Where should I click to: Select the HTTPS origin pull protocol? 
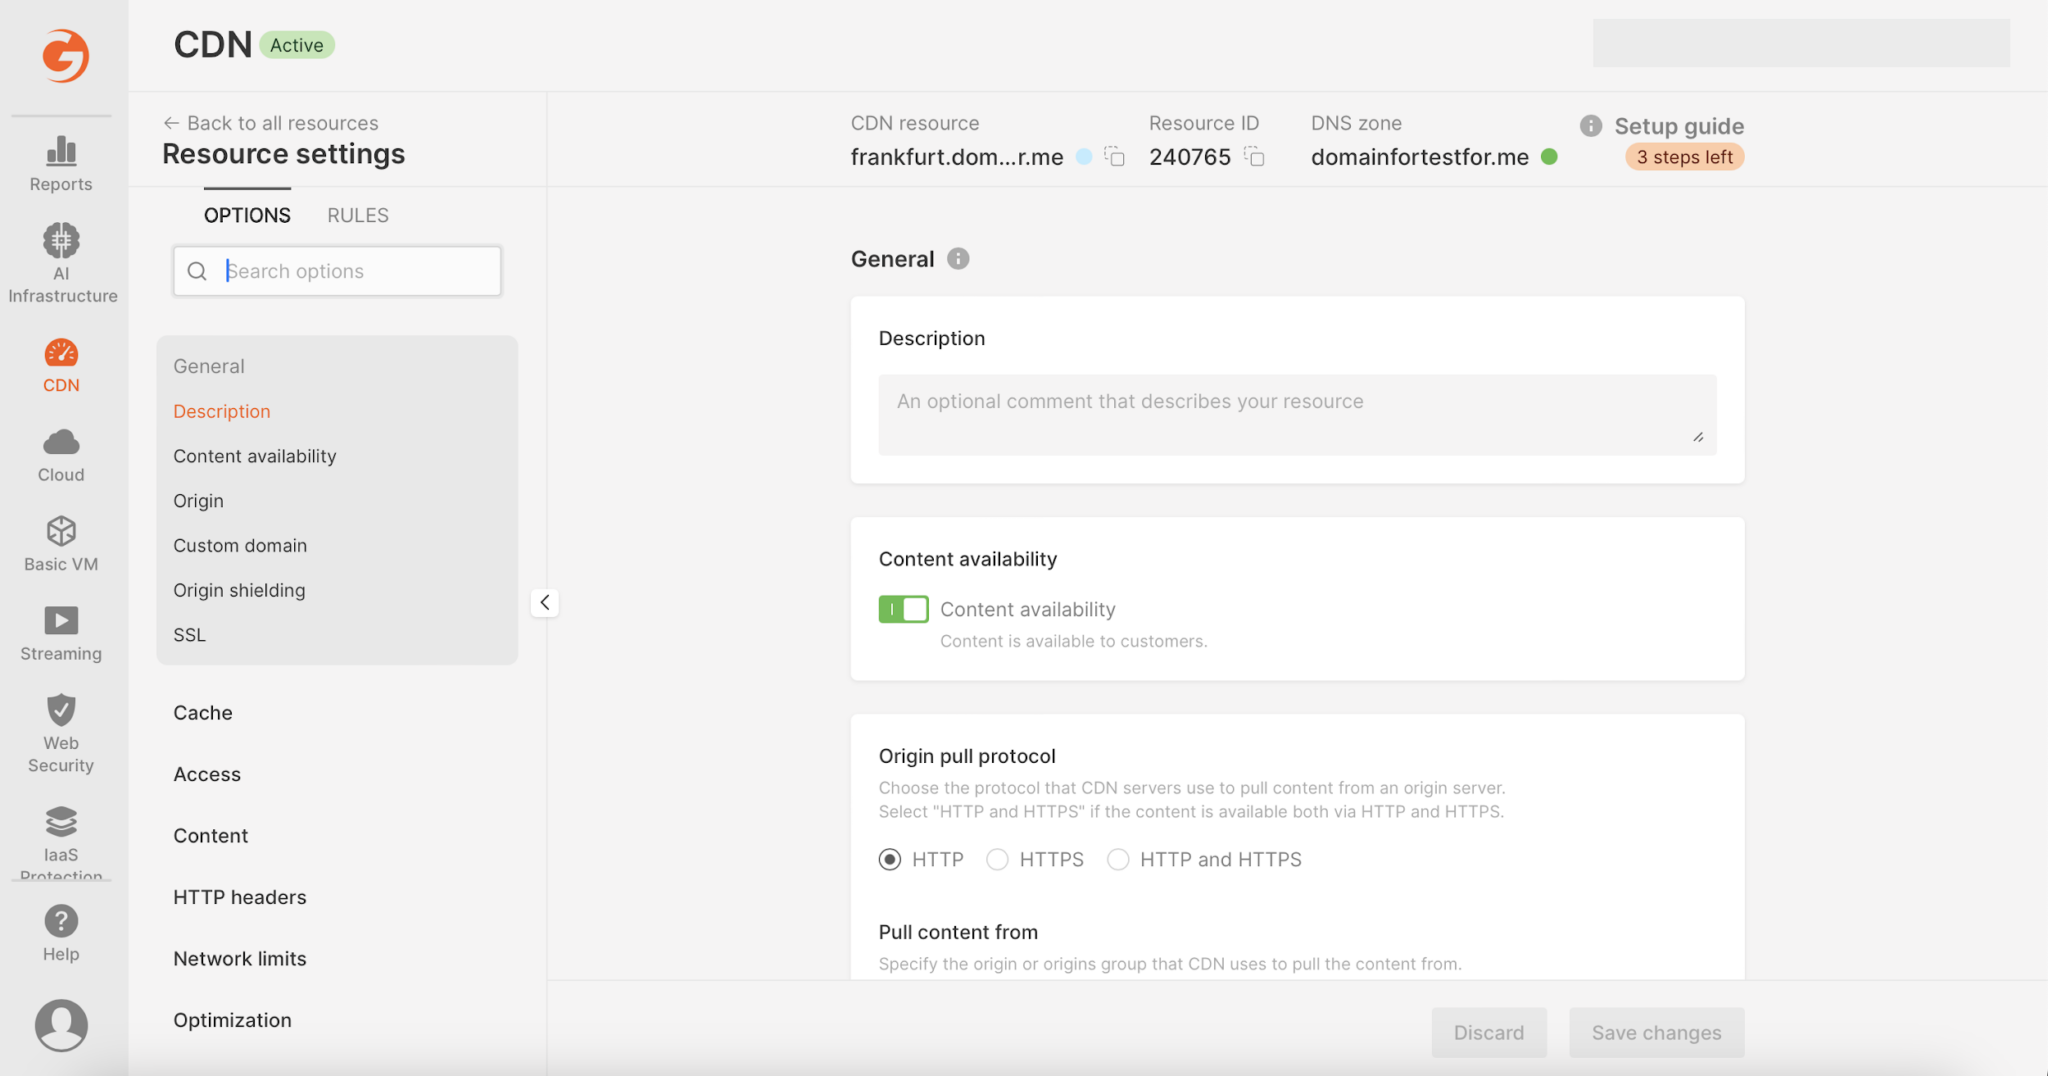(997, 859)
